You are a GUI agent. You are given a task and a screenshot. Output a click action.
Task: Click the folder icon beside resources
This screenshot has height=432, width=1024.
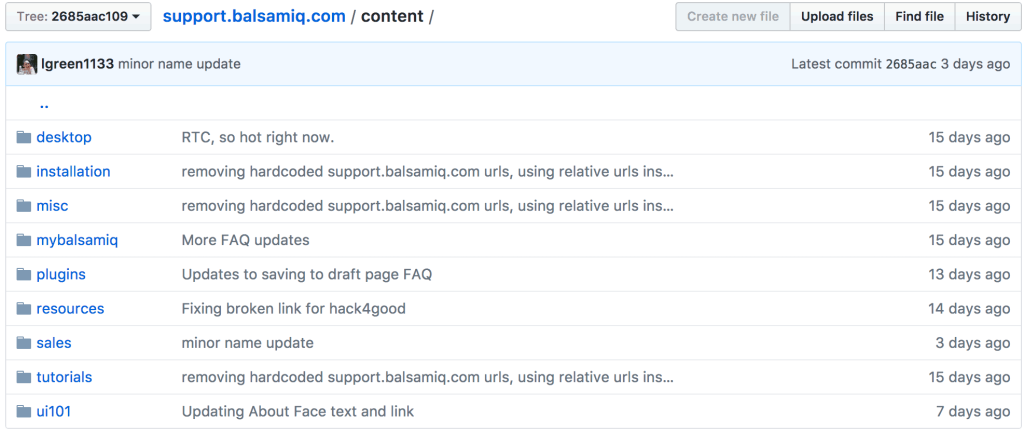(x=24, y=309)
